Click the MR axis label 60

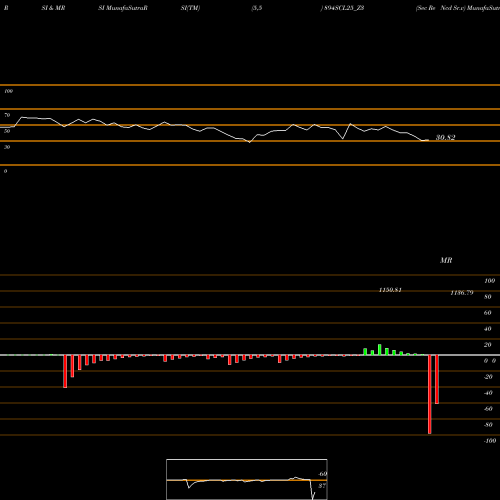(488, 313)
